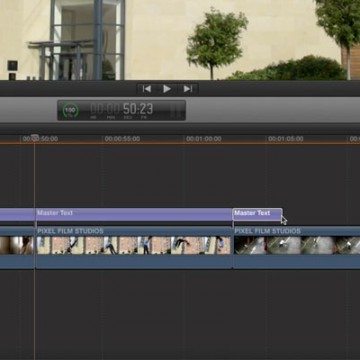The width and height of the screenshot is (360, 360).
Task: Click the ruler at 00:01:05:00
Action: [x=286, y=139]
